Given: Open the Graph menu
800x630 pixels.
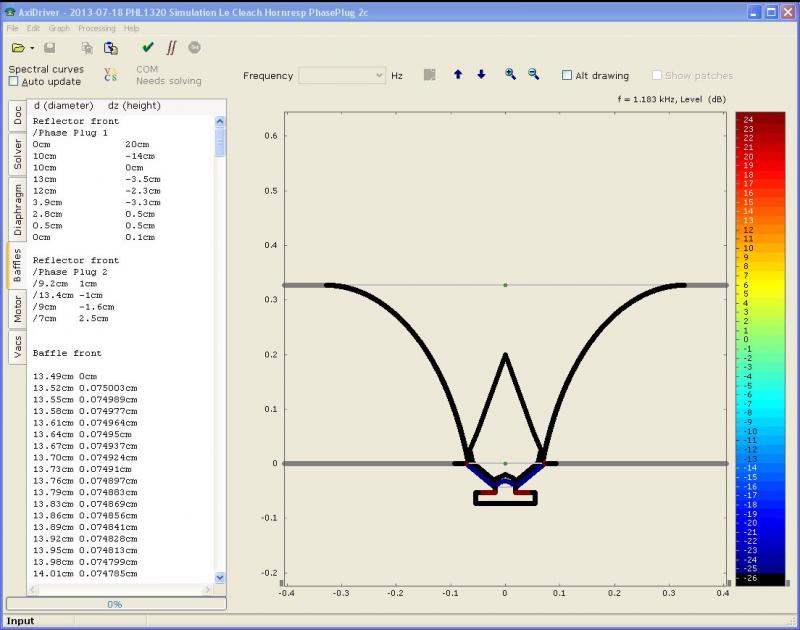Looking at the screenshot, I should 59,28.
